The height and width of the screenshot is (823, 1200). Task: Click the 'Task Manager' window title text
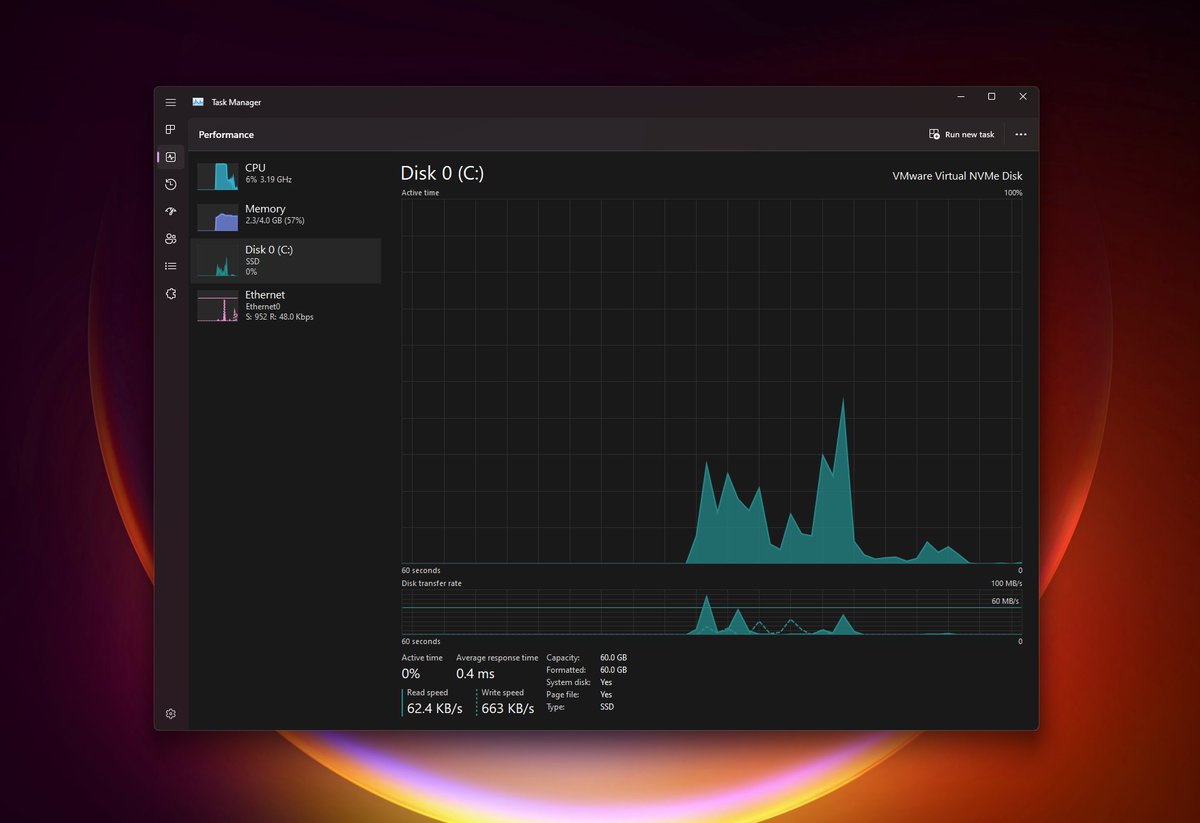point(236,102)
